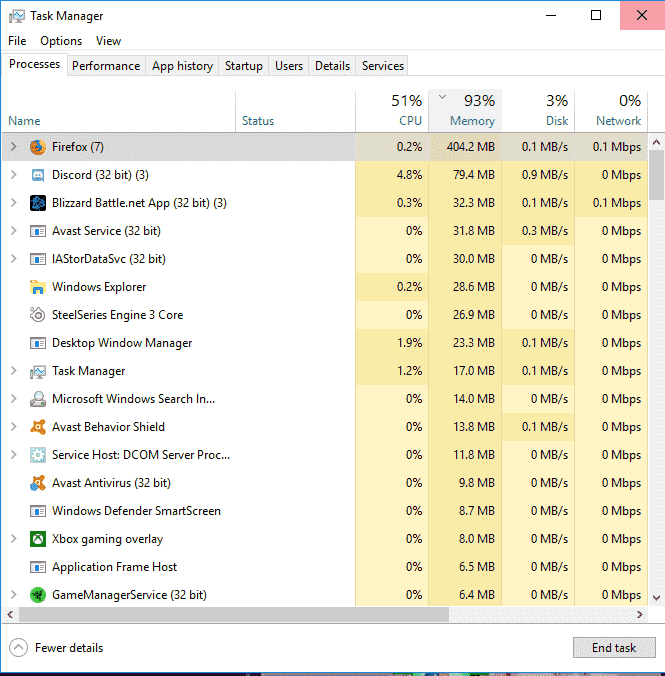This screenshot has height=676, width=665.
Task: Click the Firefox process icon
Action: (38, 147)
